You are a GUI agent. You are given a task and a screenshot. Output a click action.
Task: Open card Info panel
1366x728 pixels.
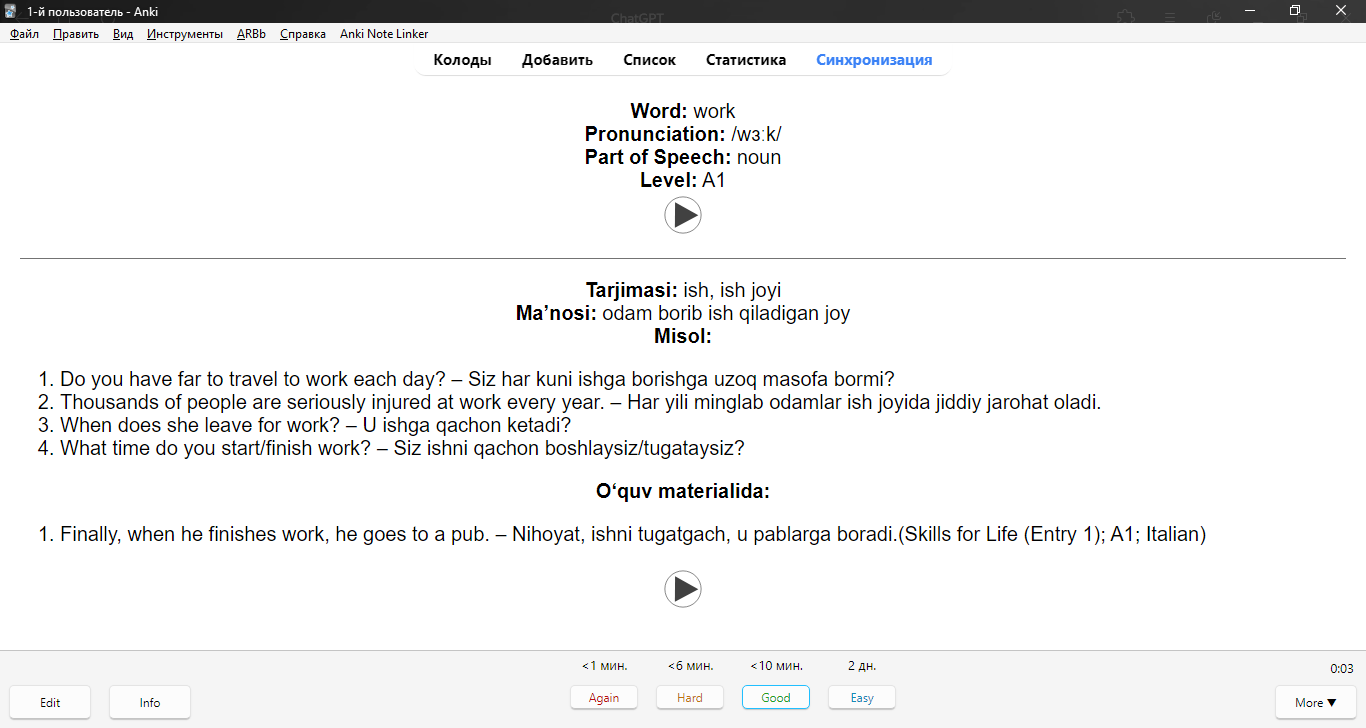(150, 702)
